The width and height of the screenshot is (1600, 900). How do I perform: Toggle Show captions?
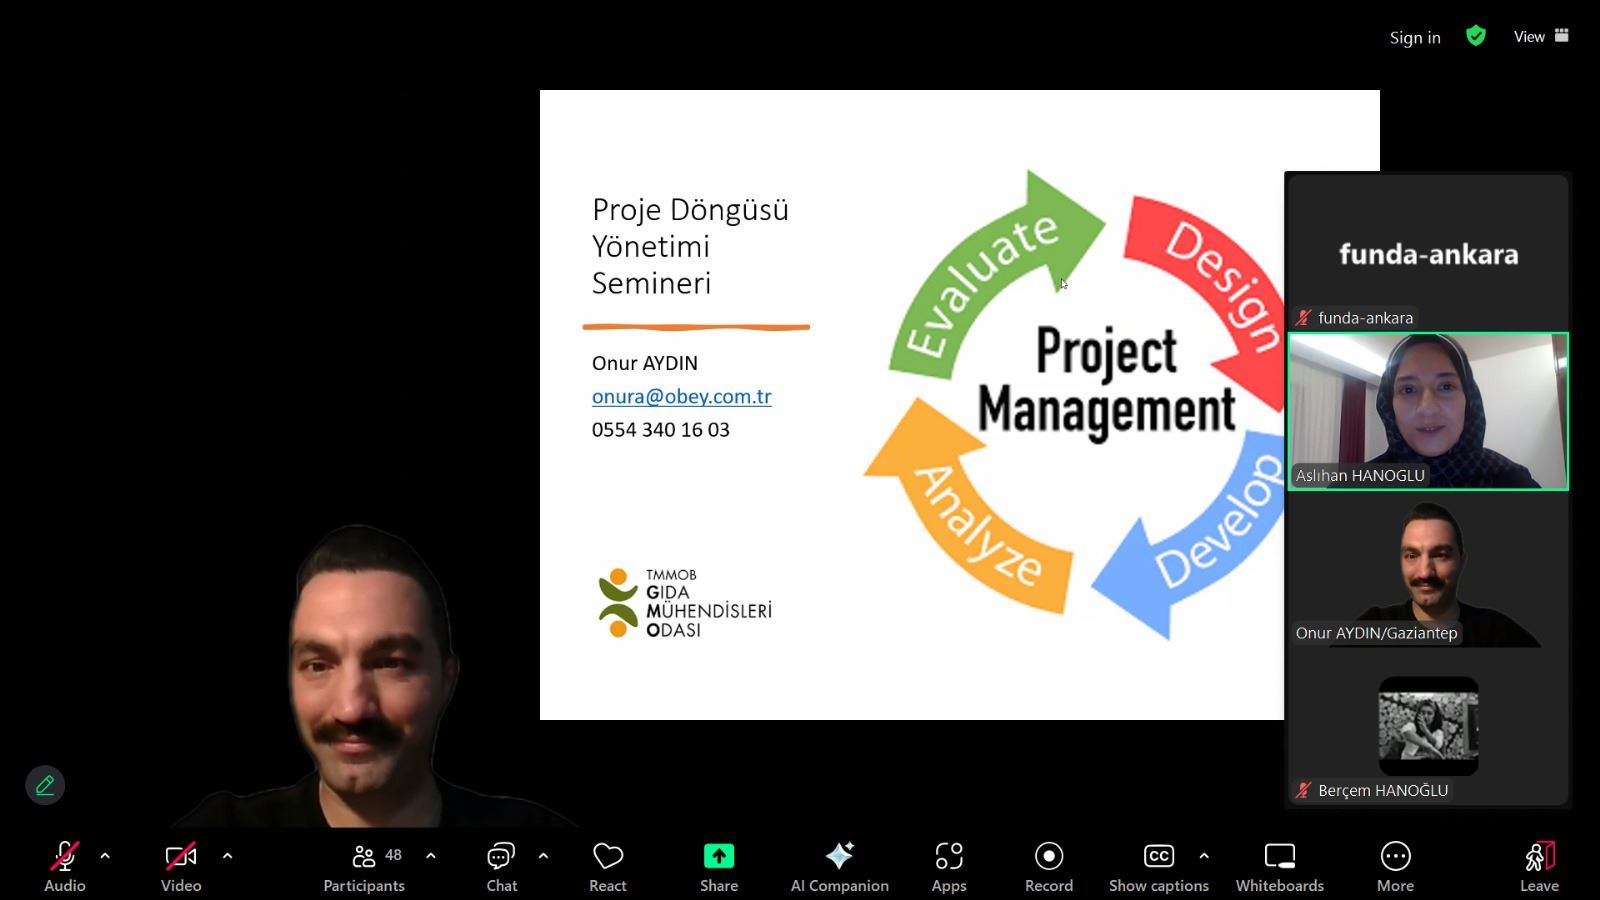[1158, 866]
